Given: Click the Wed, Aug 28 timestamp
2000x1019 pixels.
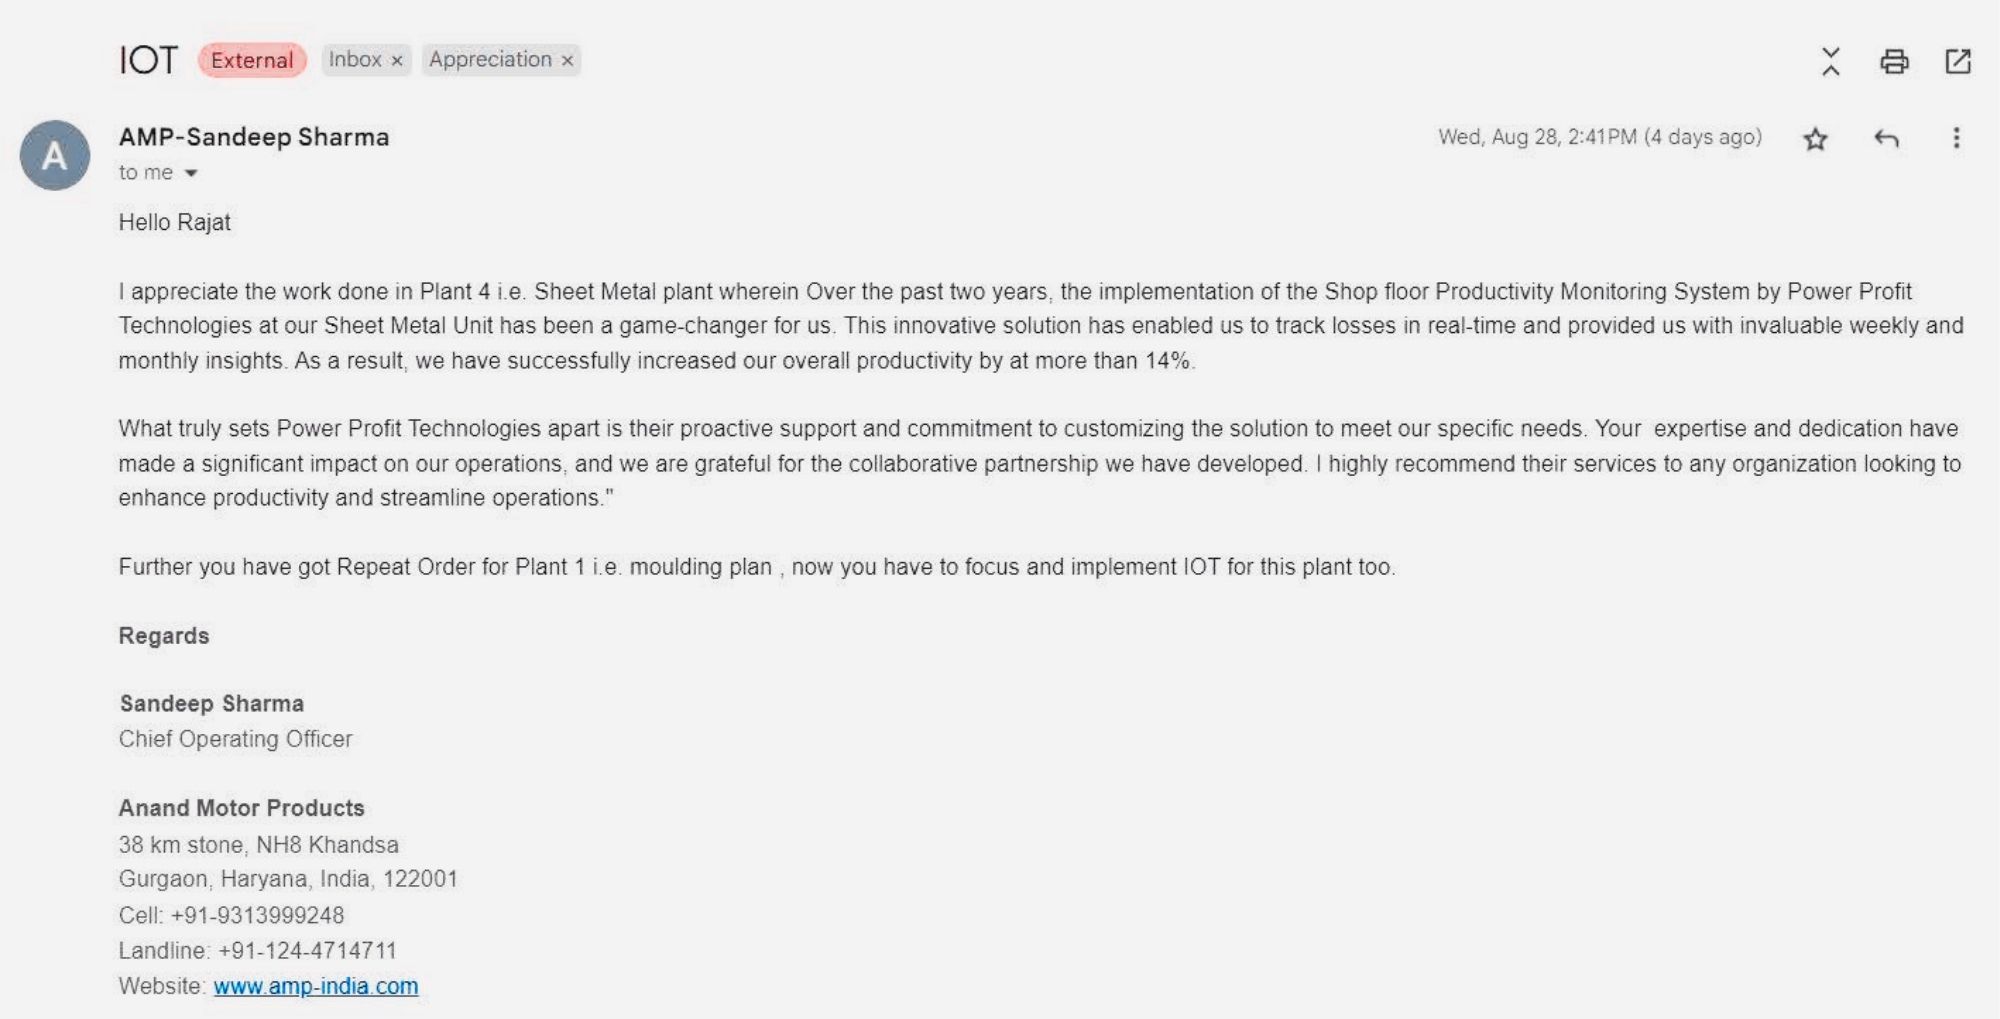Looking at the screenshot, I should pos(1599,137).
